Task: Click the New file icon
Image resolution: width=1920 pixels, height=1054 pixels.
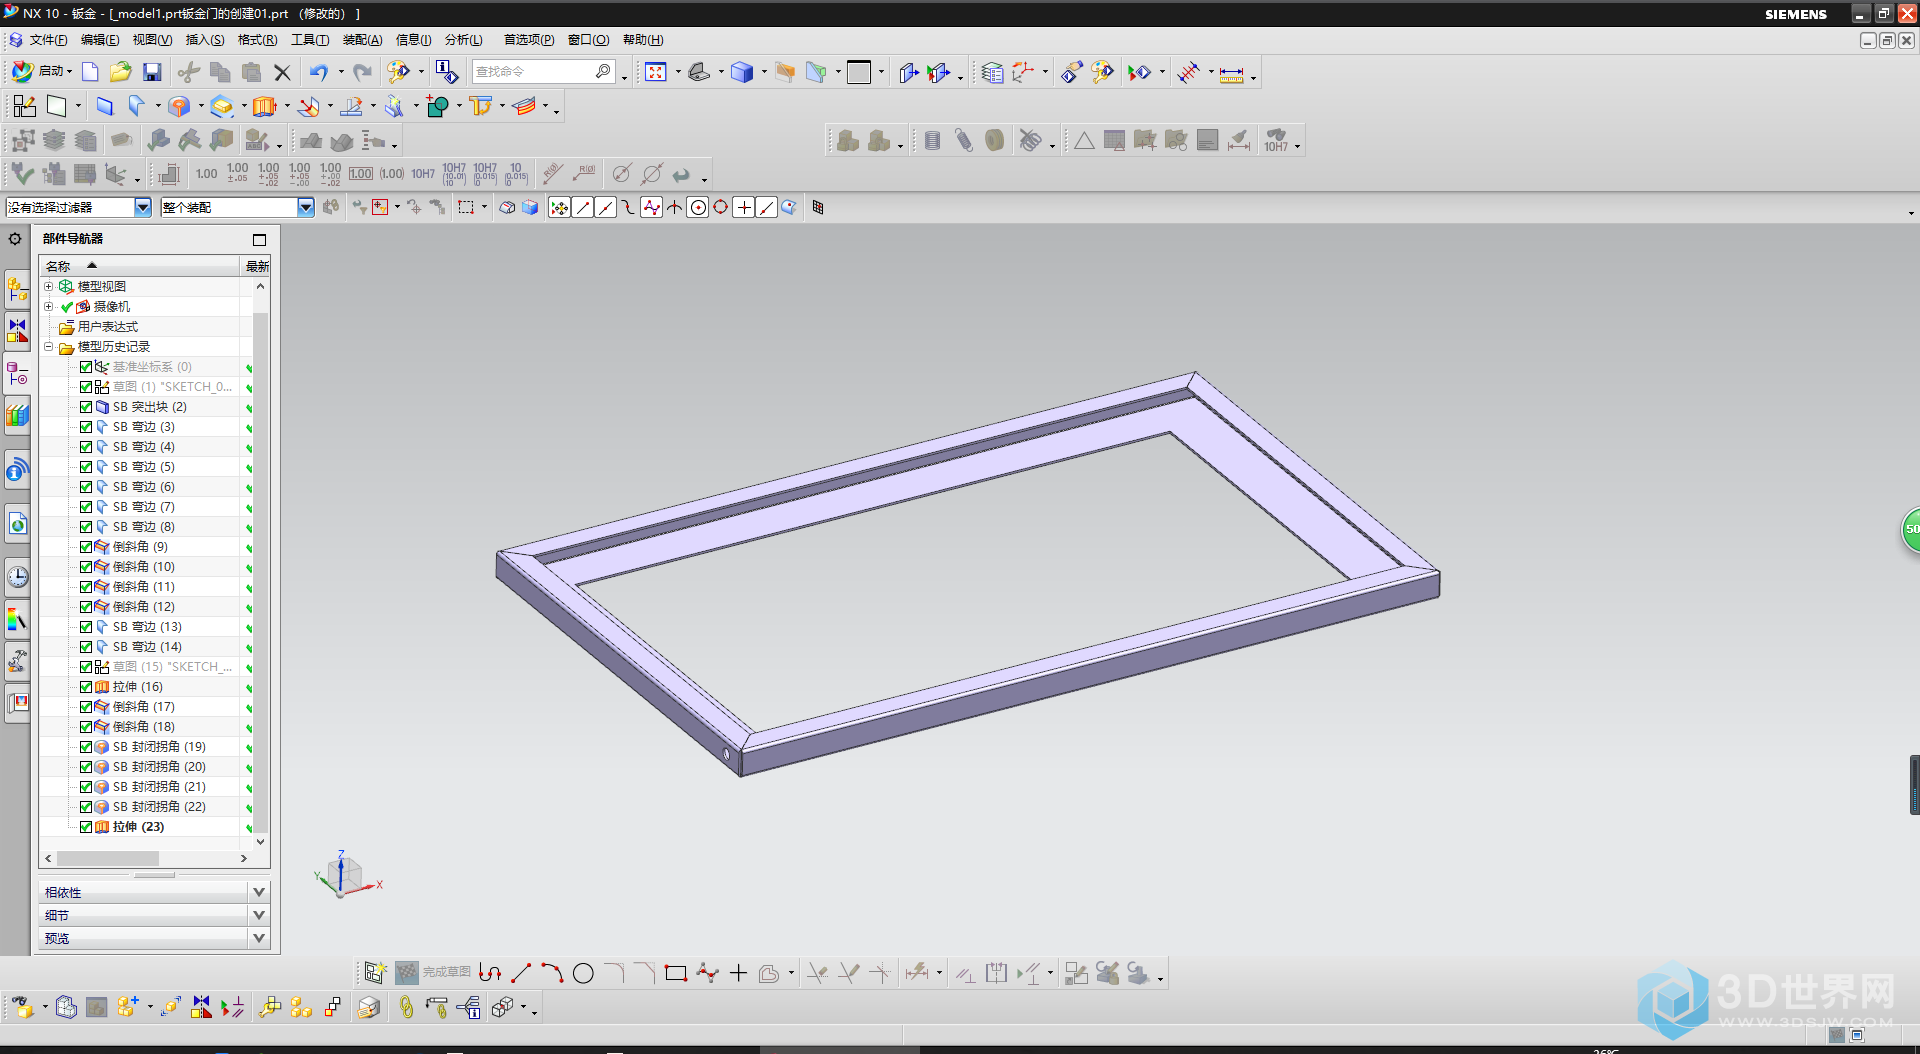Action: pyautogui.click(x=90, y=72)
